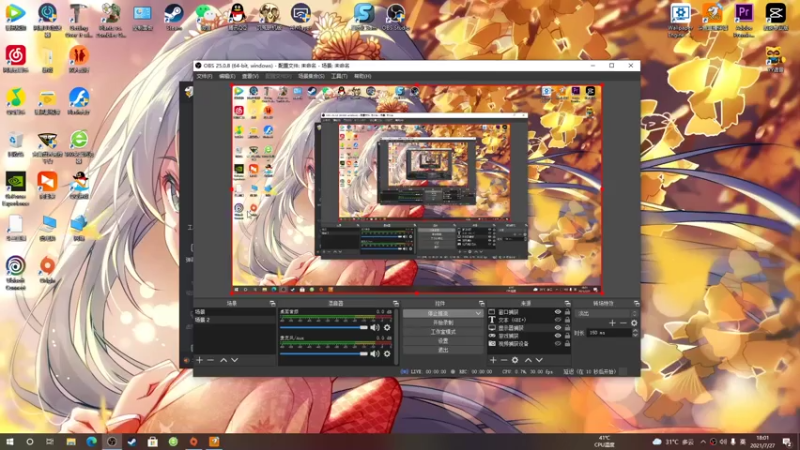Move selected source down
Screen dimensions: 800x450
point(539,360)
